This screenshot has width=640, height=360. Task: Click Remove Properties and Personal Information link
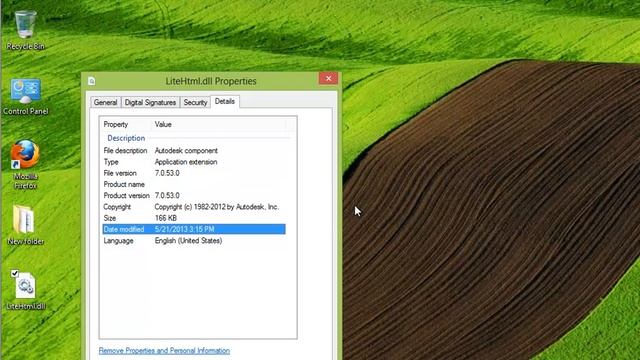click(164, 351)
